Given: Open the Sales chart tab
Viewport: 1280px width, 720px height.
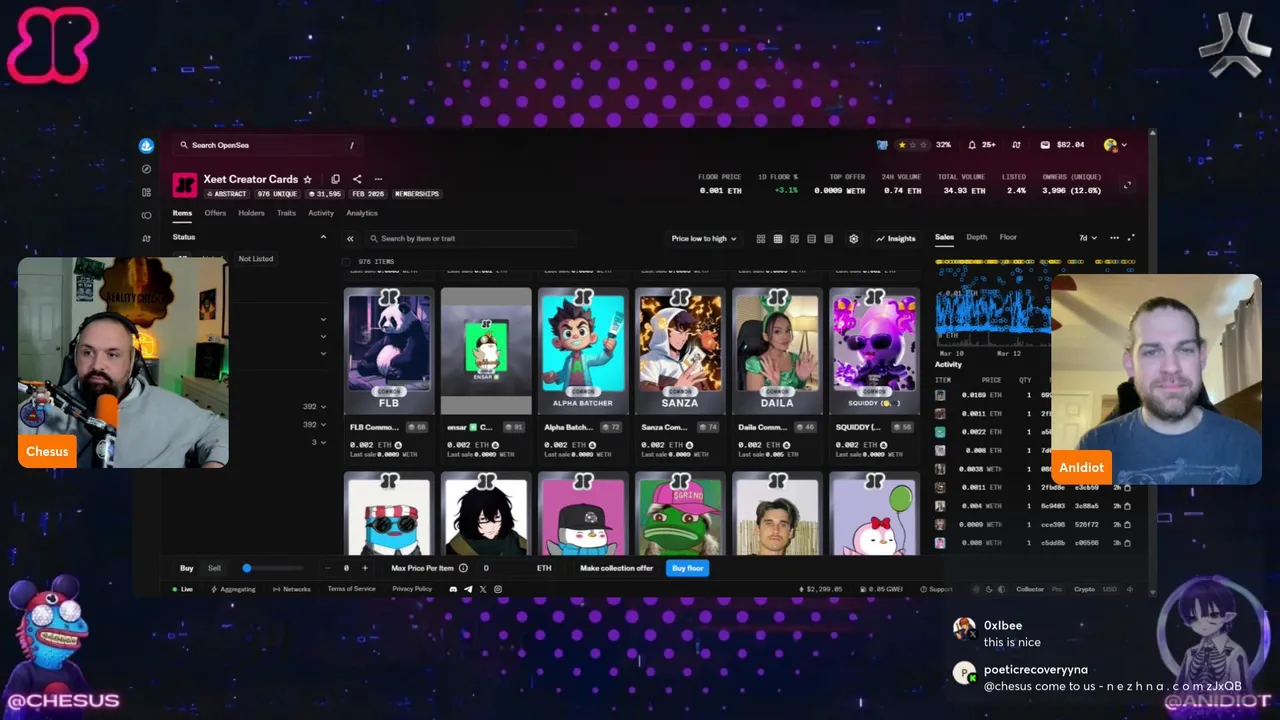Looking at the screenshot, I should pyautogui.click(x=944, y=237).
